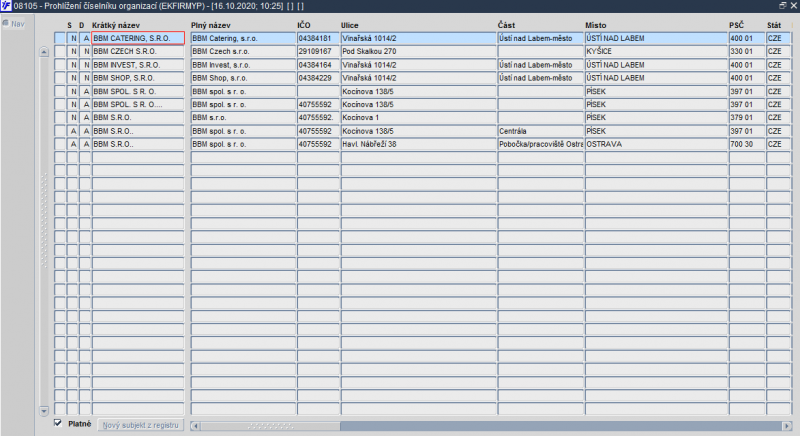Click street Pod Skalkou 270
Screen dimensions: 800x436
coord(419,52)
